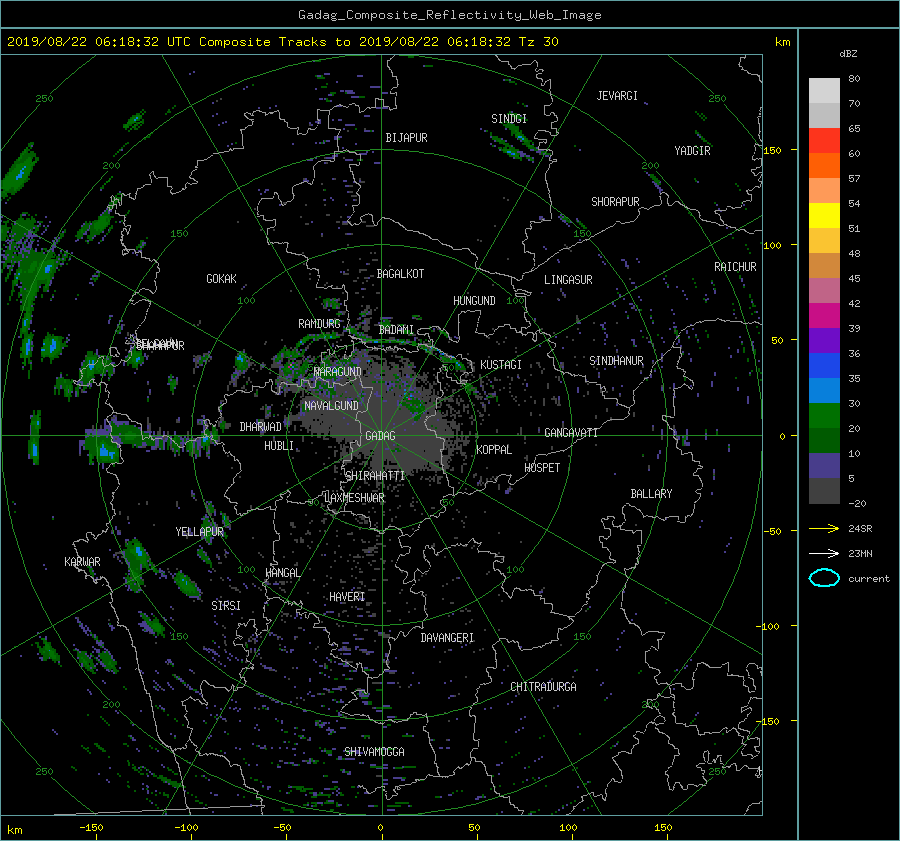Click the DAVANGERI label
The height and width of the screenshot is (841, 900).
(x=447, y=638)
